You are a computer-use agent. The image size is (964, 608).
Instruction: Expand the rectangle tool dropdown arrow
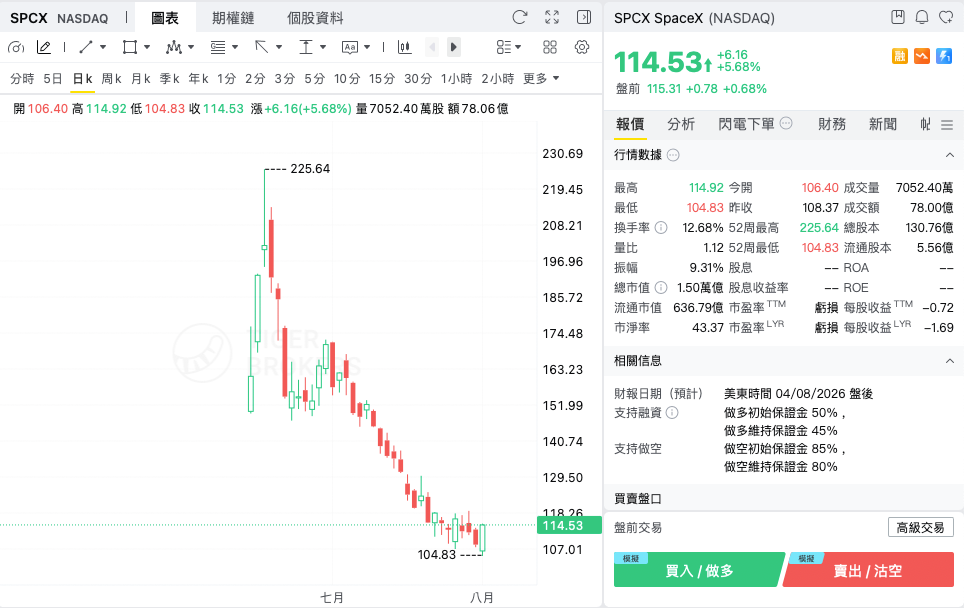tap(146, 47)
